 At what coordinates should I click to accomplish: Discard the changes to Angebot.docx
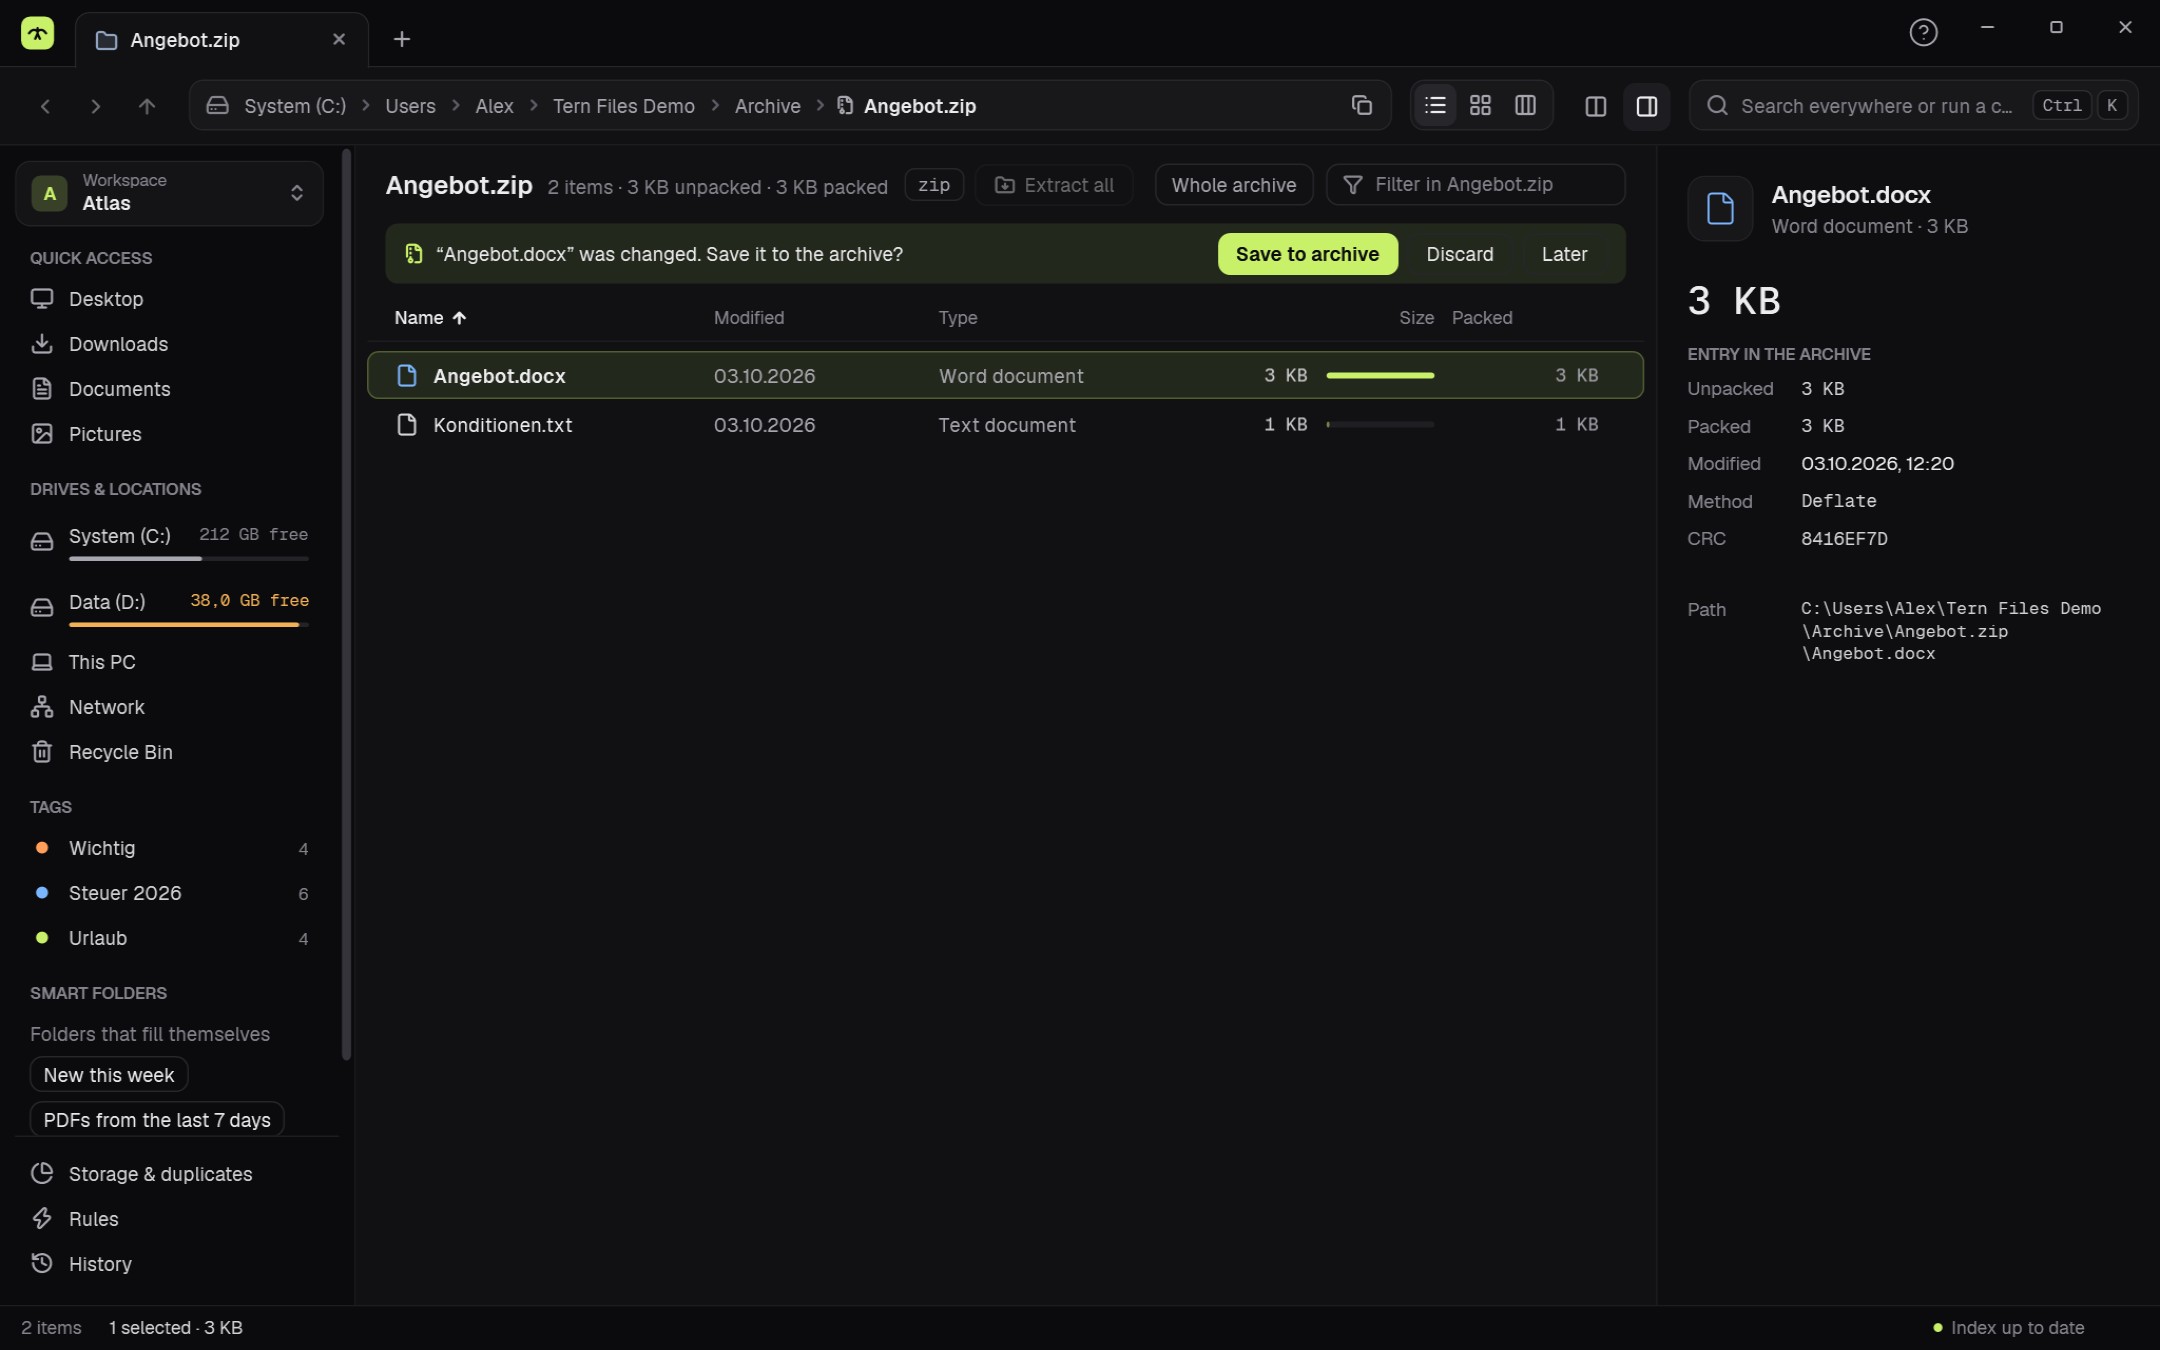(1459, 254)
